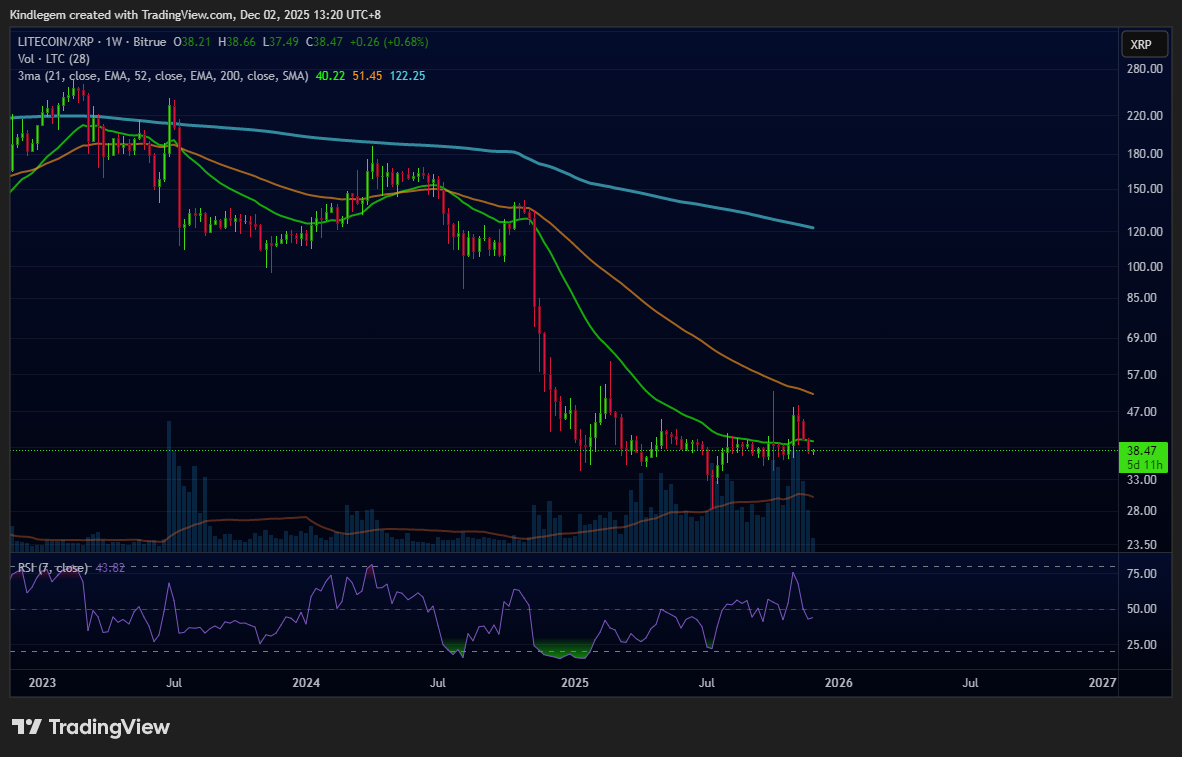The width and height of the screenshot is (1182, 757).
Task: Click the Bitrue exchange label
Action: [149, 42]
